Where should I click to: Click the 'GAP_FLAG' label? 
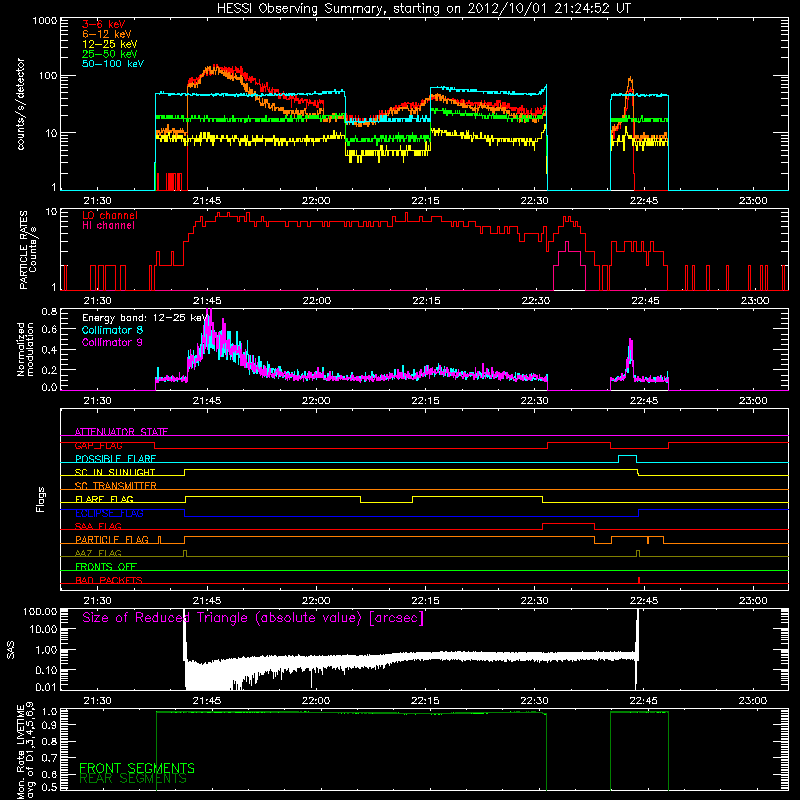[98, 445]
